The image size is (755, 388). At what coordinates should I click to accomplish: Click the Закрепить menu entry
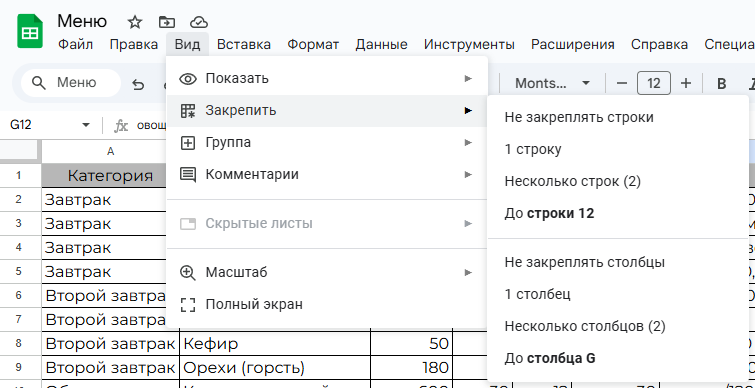327,111
